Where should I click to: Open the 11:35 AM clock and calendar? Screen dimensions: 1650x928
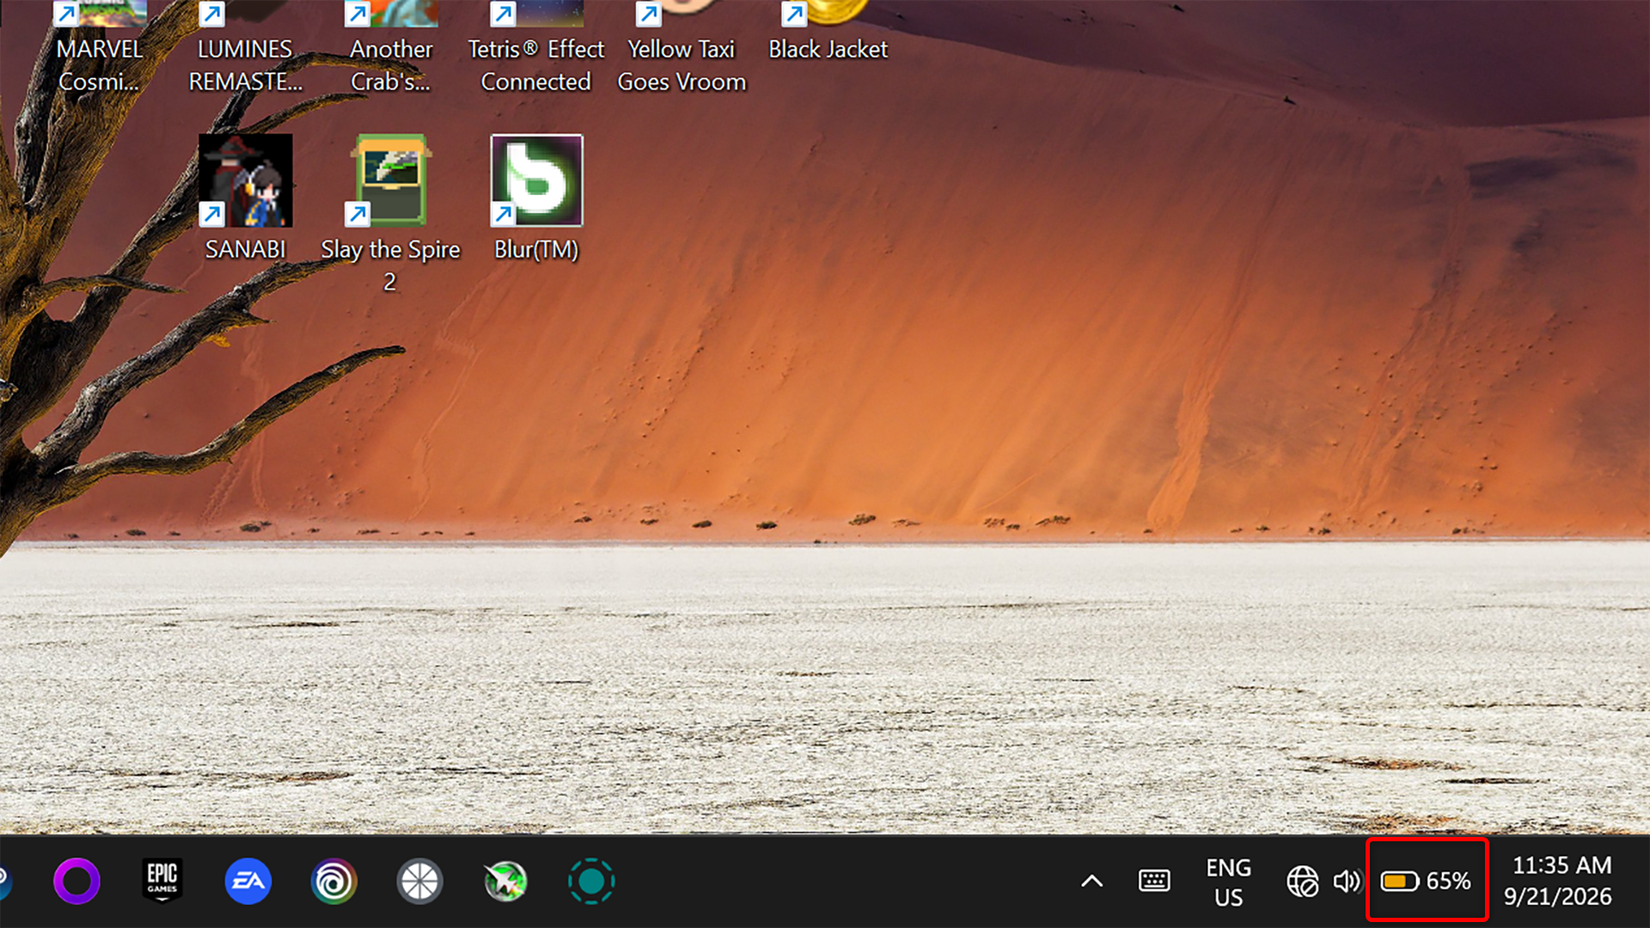pyautogui.click(x=1558, y=881)
